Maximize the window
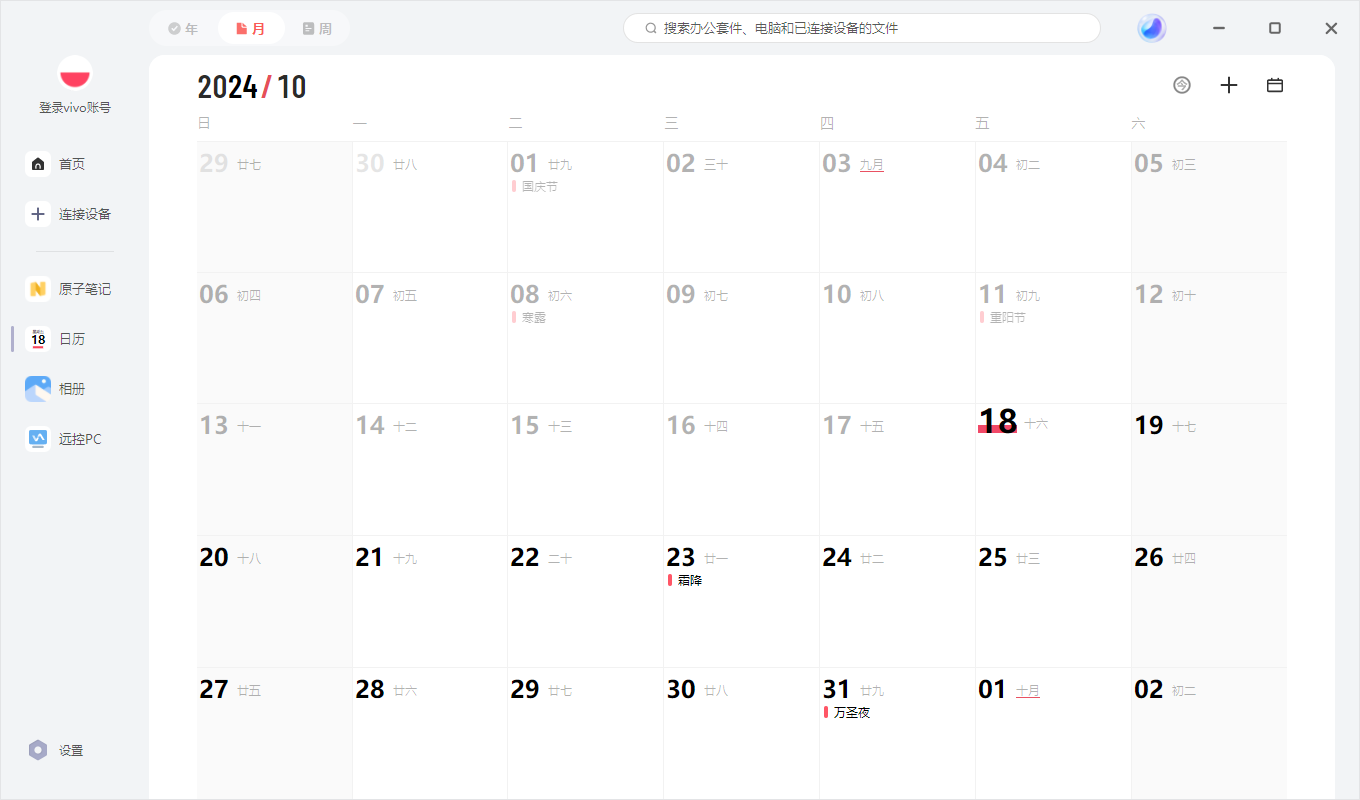 coord(1275,28)
